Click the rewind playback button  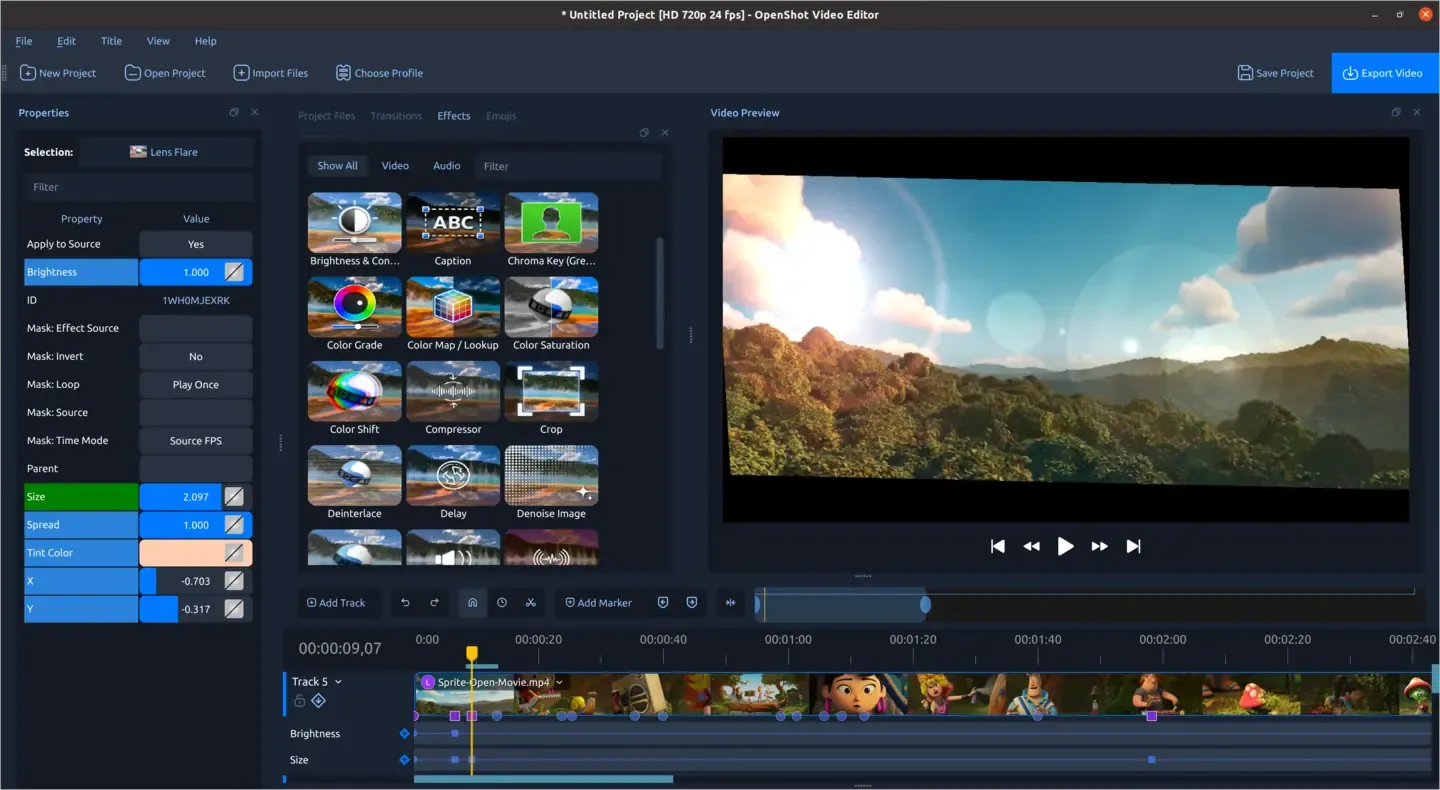(1031, 546)
